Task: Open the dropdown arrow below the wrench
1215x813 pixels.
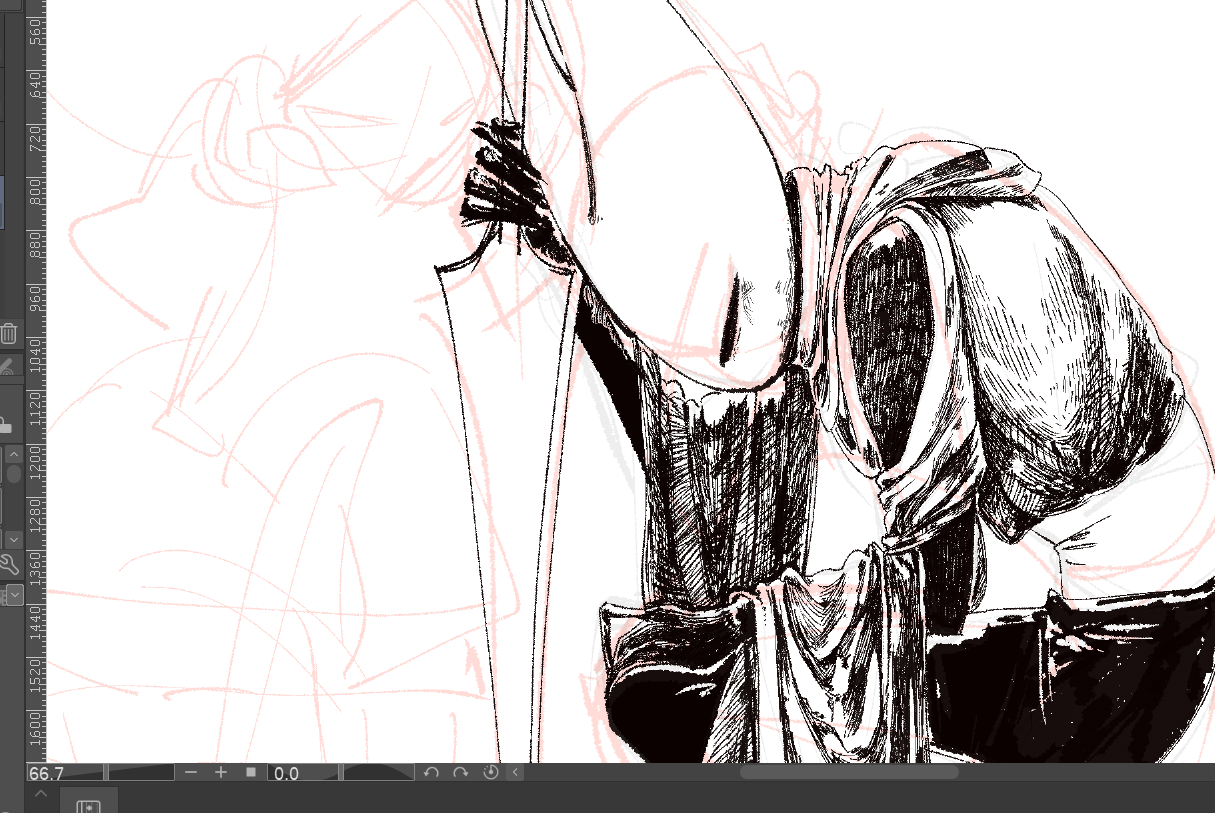Action: (x=14, y=595)
